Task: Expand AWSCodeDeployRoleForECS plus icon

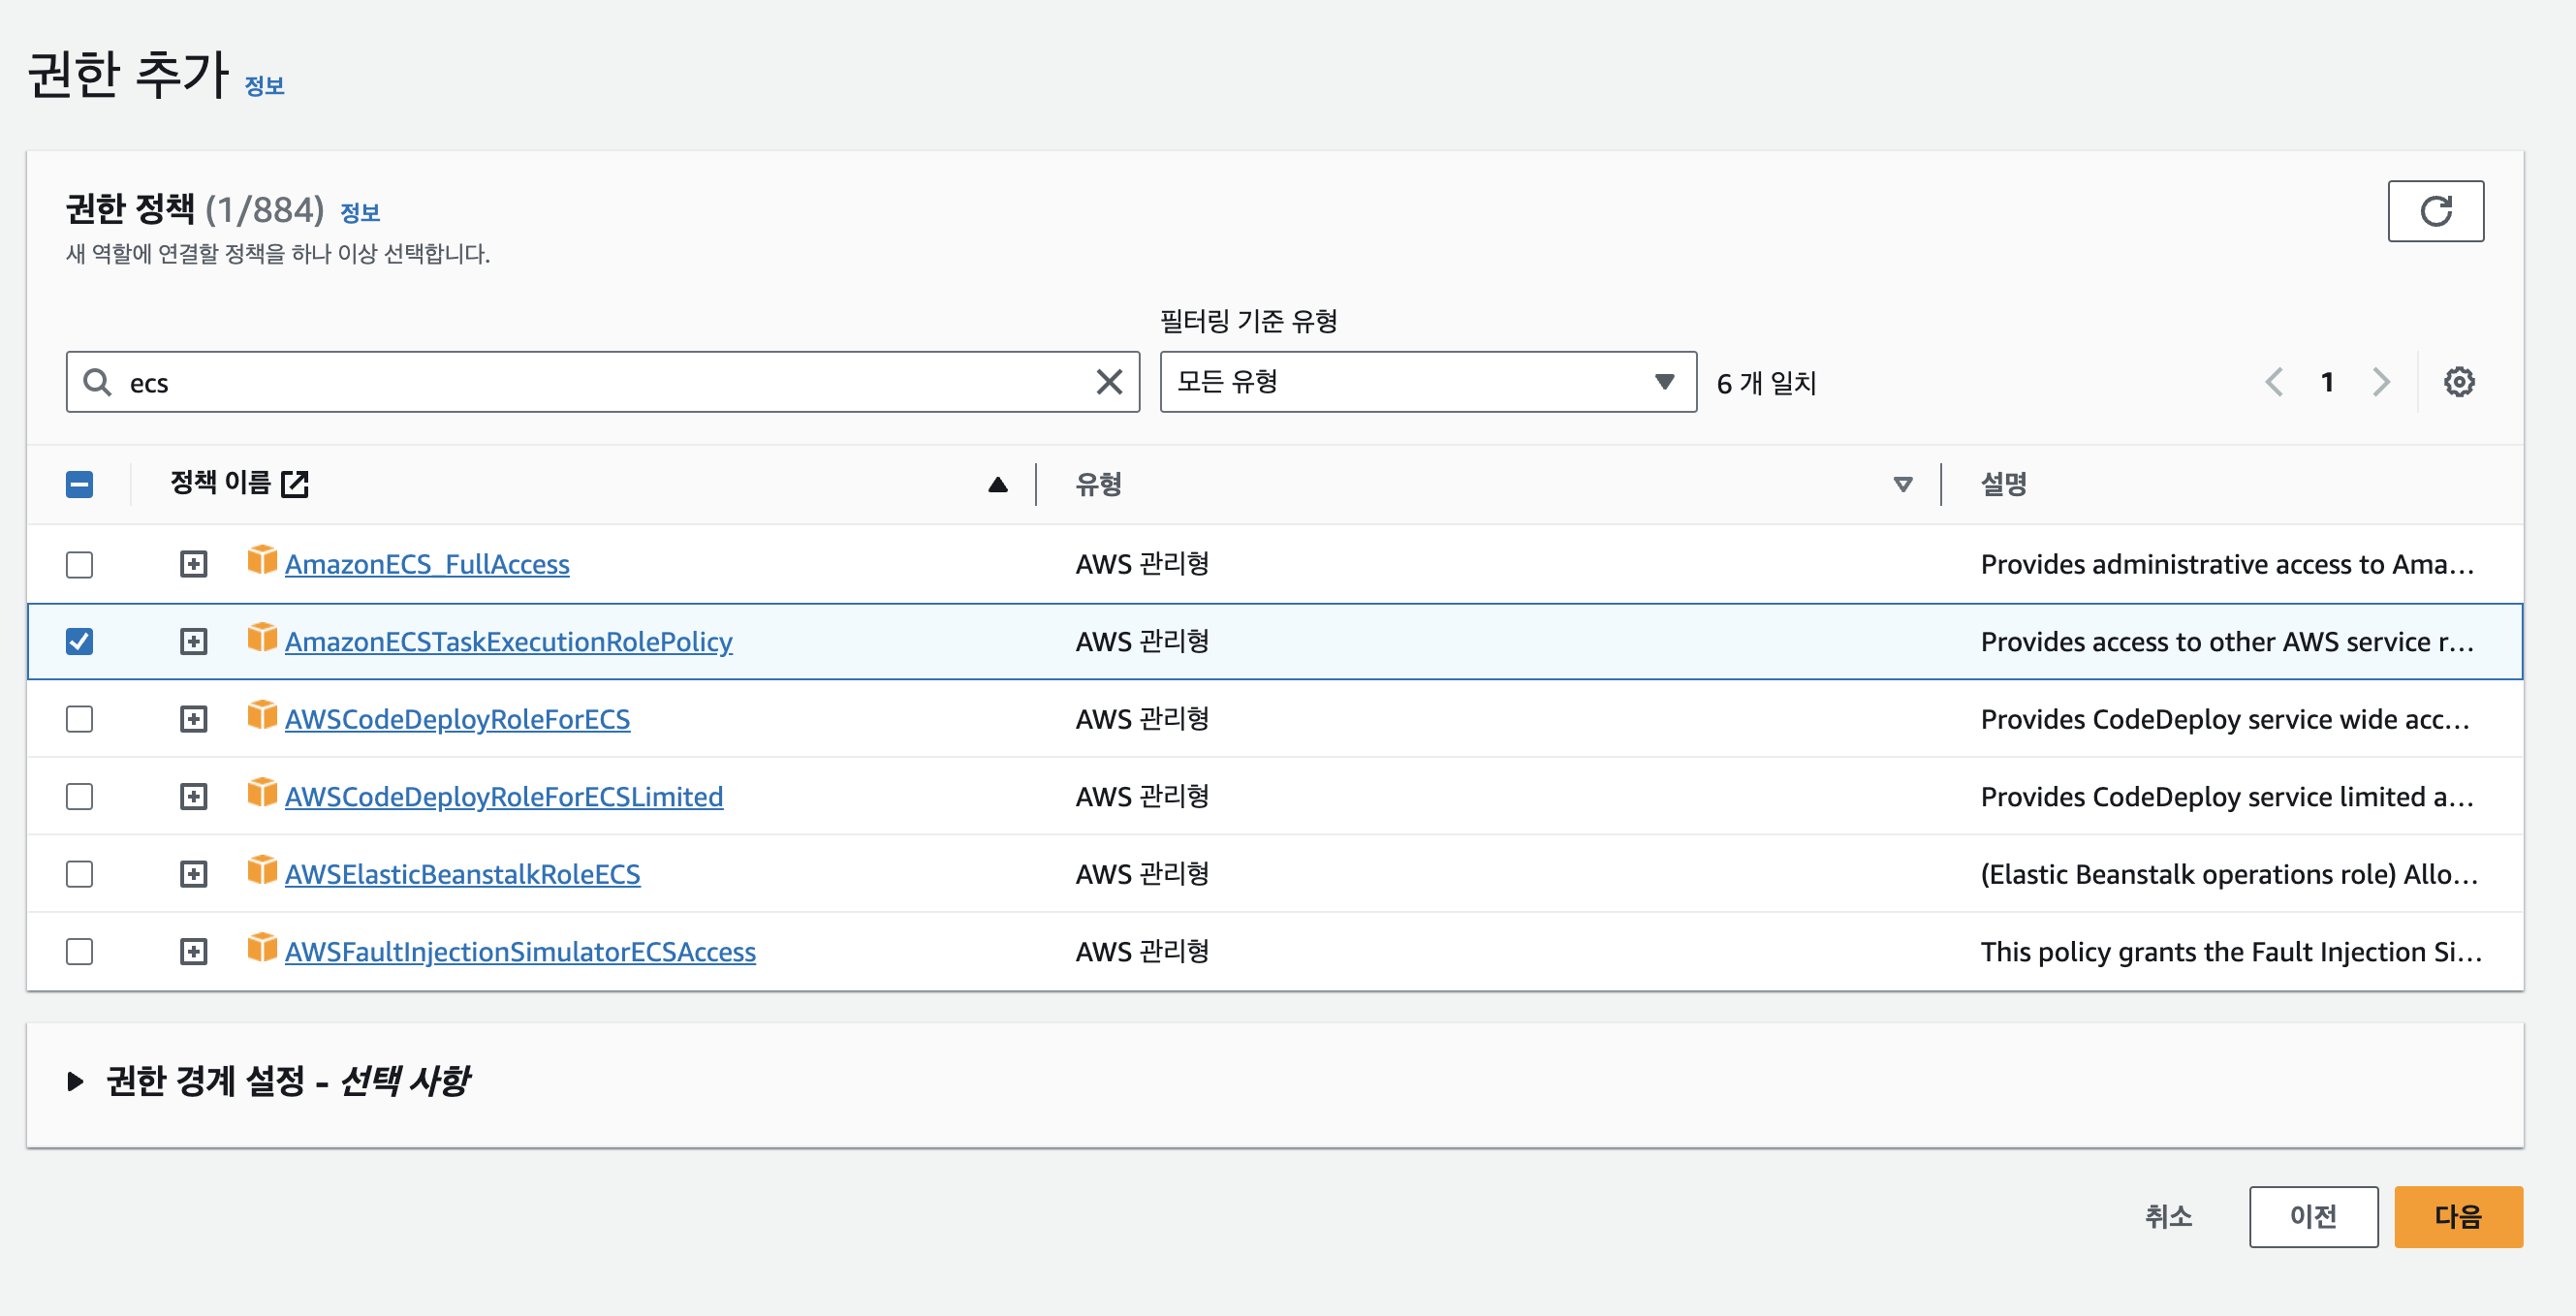Action: 193,719
